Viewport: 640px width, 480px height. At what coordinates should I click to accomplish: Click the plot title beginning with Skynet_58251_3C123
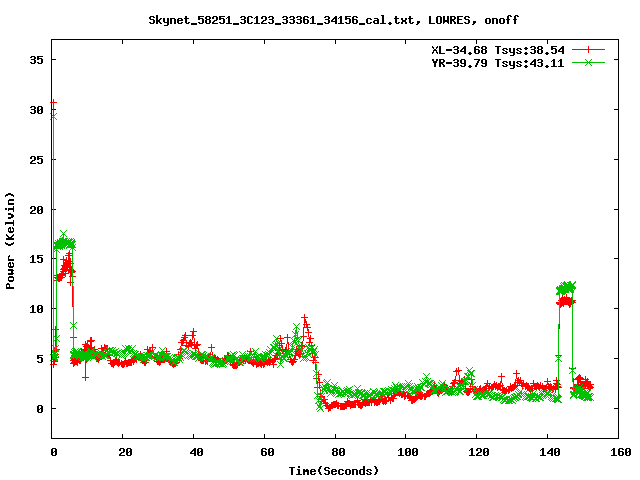(x=333, y=20)
